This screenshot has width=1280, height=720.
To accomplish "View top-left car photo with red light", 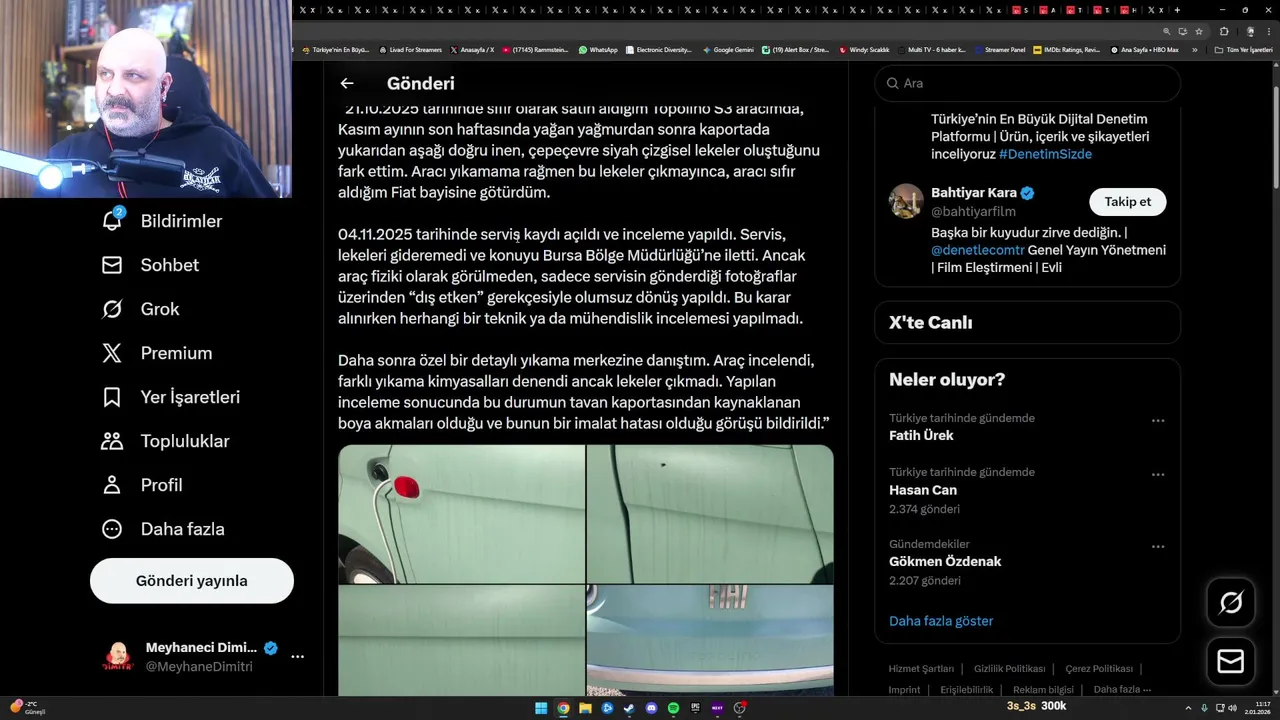I will click(461, 514).
